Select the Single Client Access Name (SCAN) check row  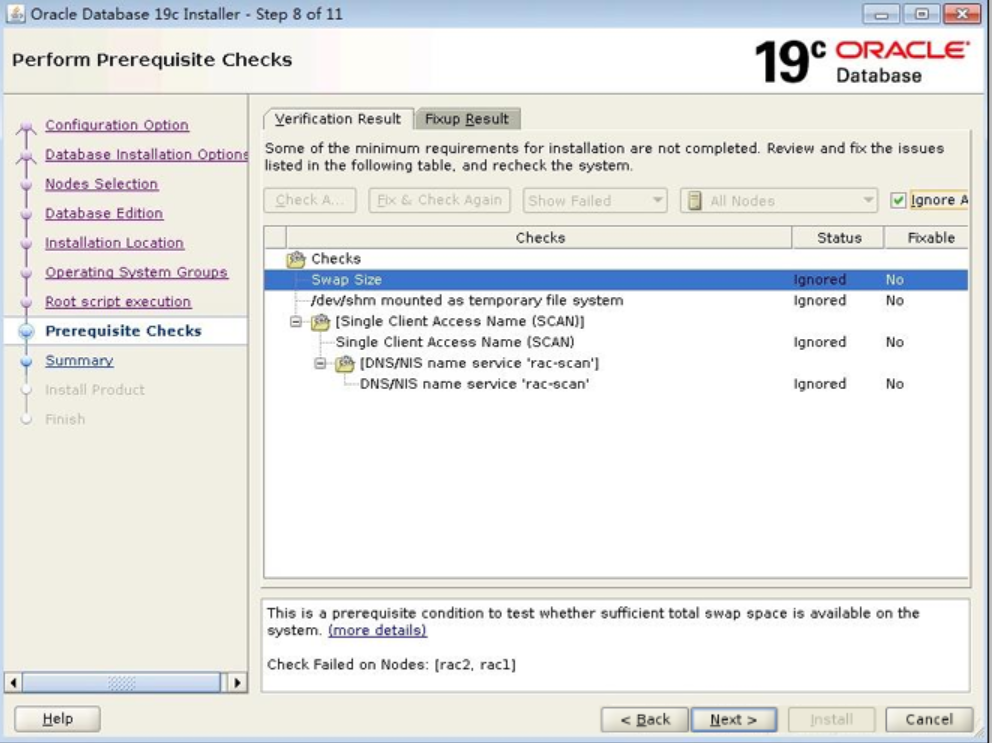pos(616,342)
